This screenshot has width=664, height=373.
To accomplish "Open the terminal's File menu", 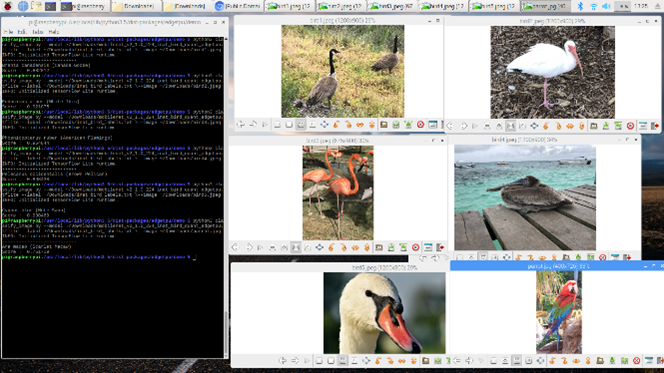I will click(x=8, y=32).
